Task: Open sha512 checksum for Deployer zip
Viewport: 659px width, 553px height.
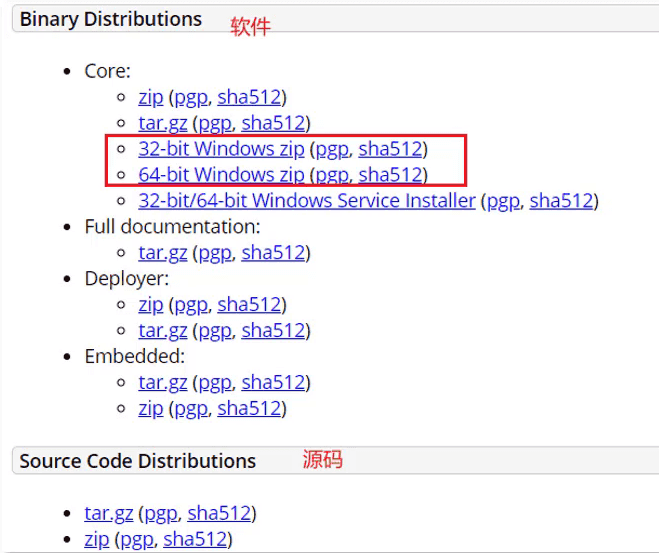Action: click(249, 305)
